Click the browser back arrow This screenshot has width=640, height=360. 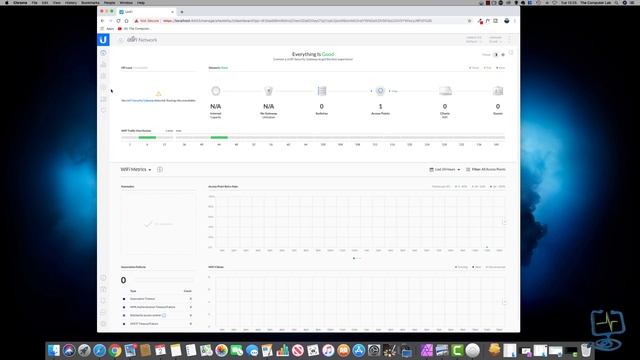[102, 21]
